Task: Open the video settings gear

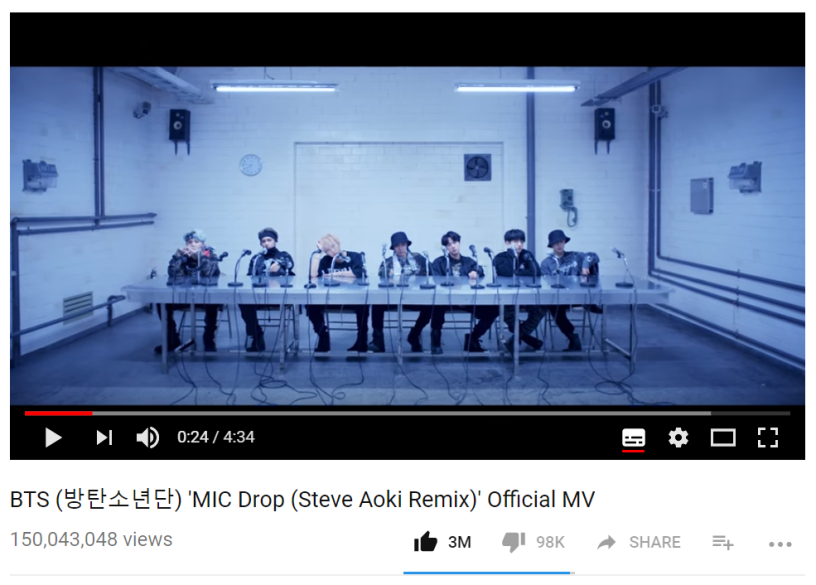Action: click(678, 438)
